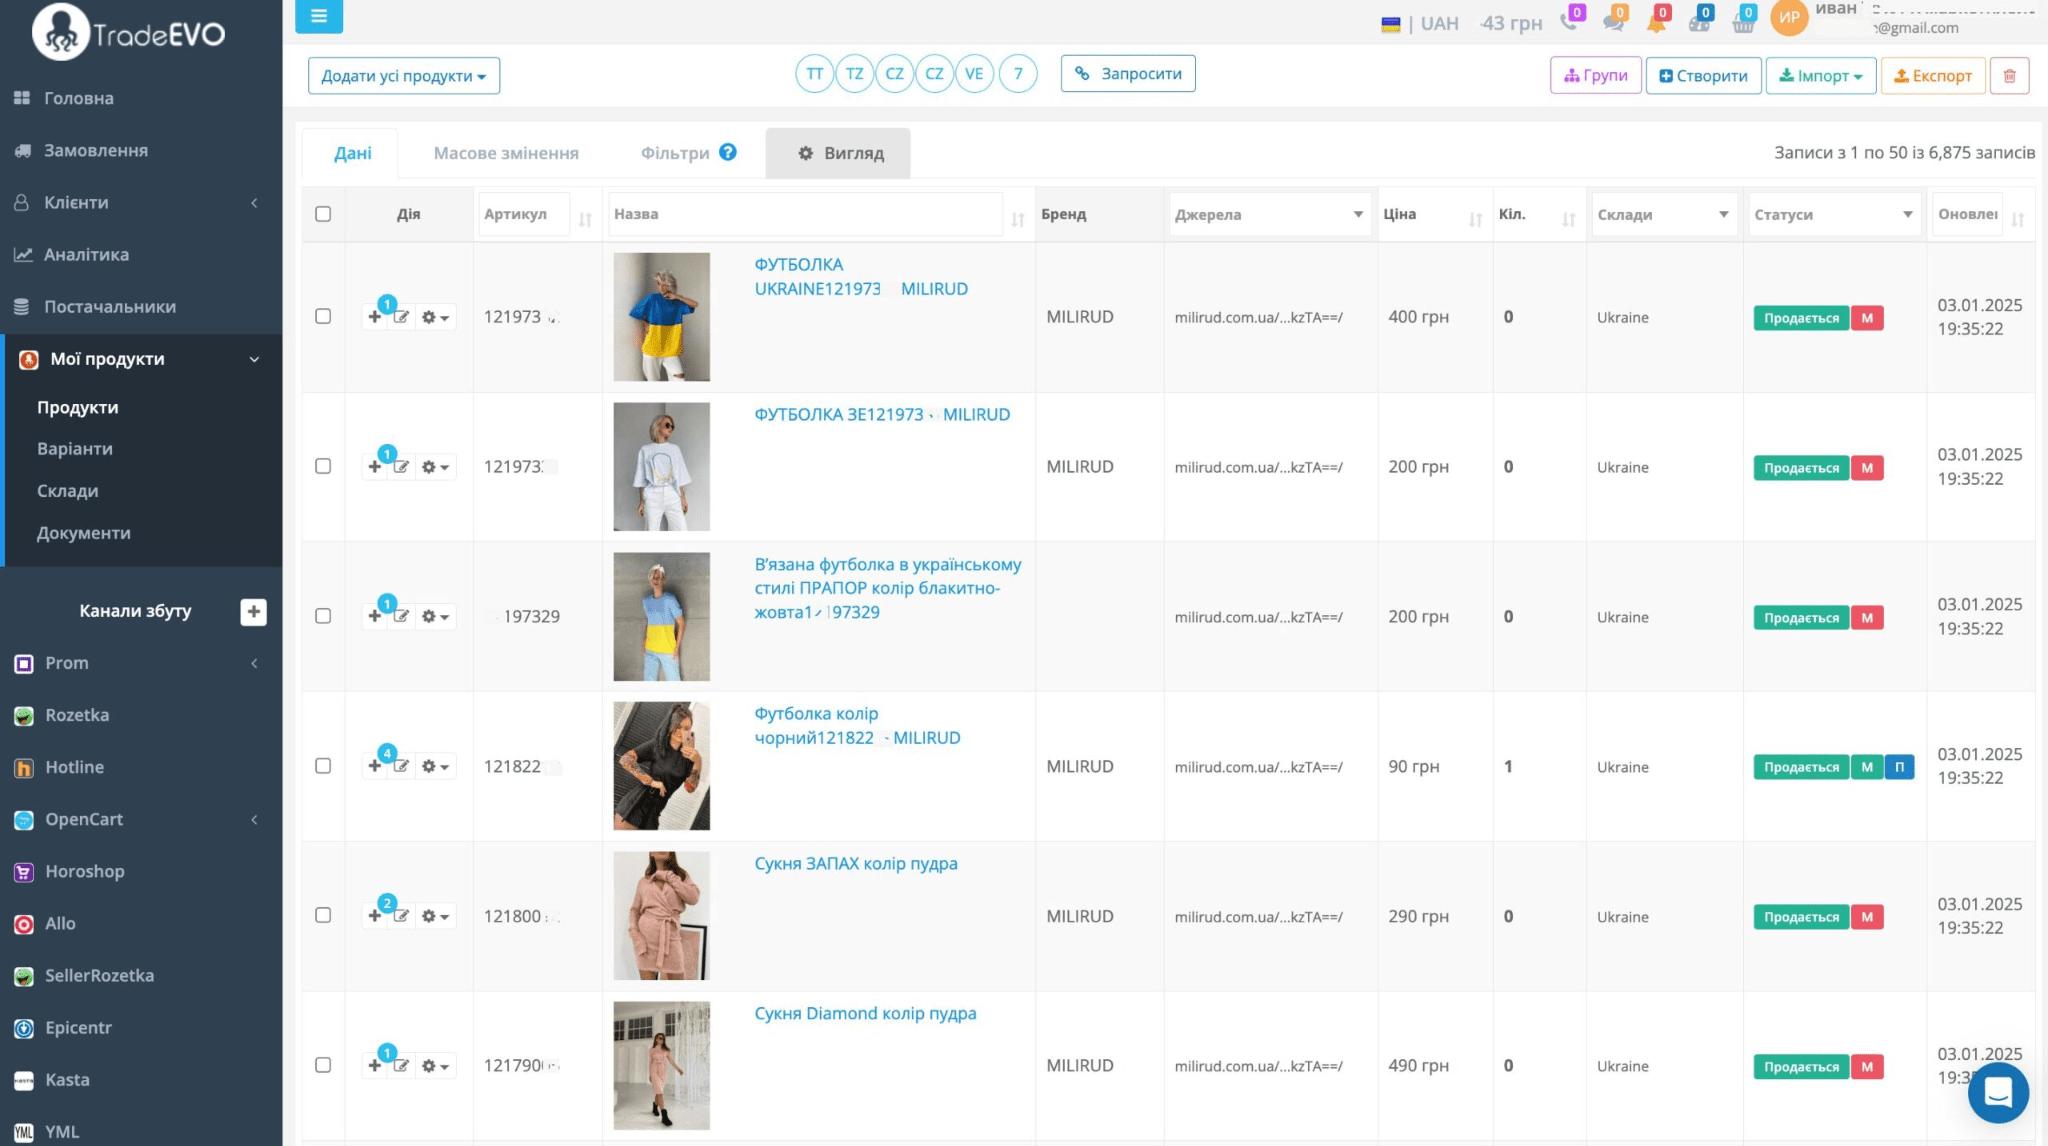Screen dimensions: 2048x1146
Task: Toggle the sidebar with the hamburger menu button
Action: click(x=319, y=16)
